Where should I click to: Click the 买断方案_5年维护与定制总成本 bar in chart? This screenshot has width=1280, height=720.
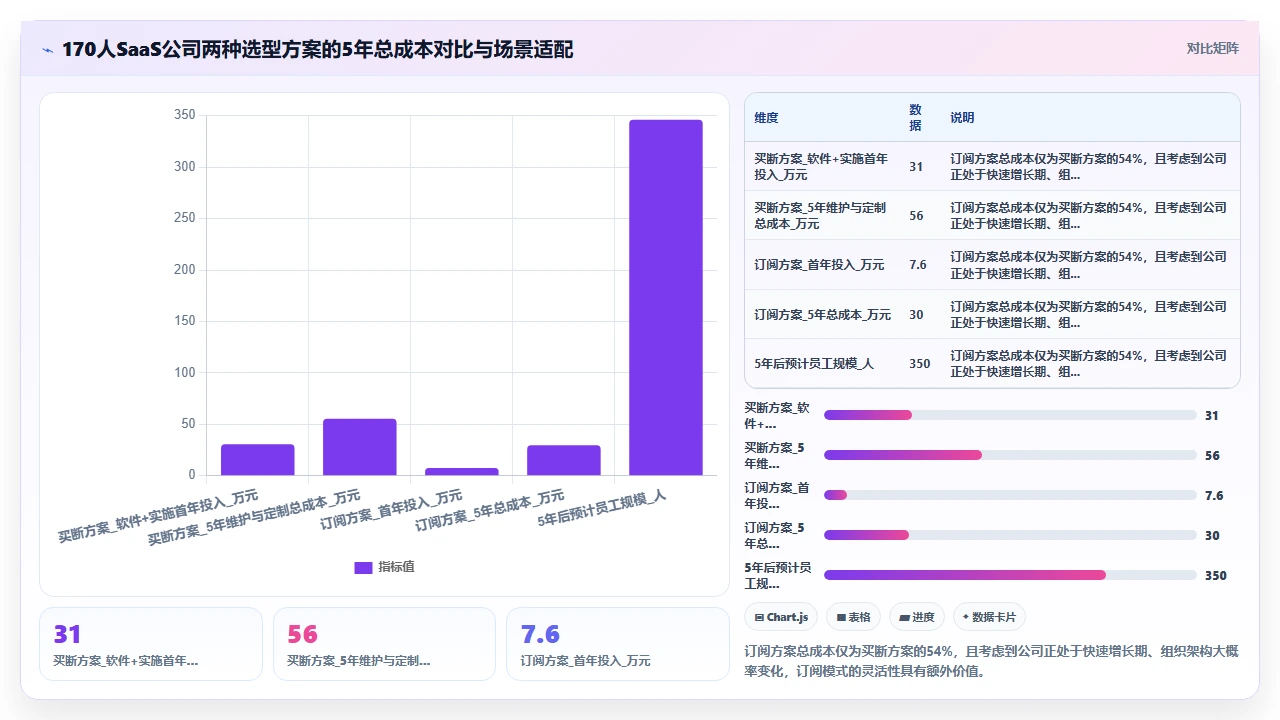360,447
